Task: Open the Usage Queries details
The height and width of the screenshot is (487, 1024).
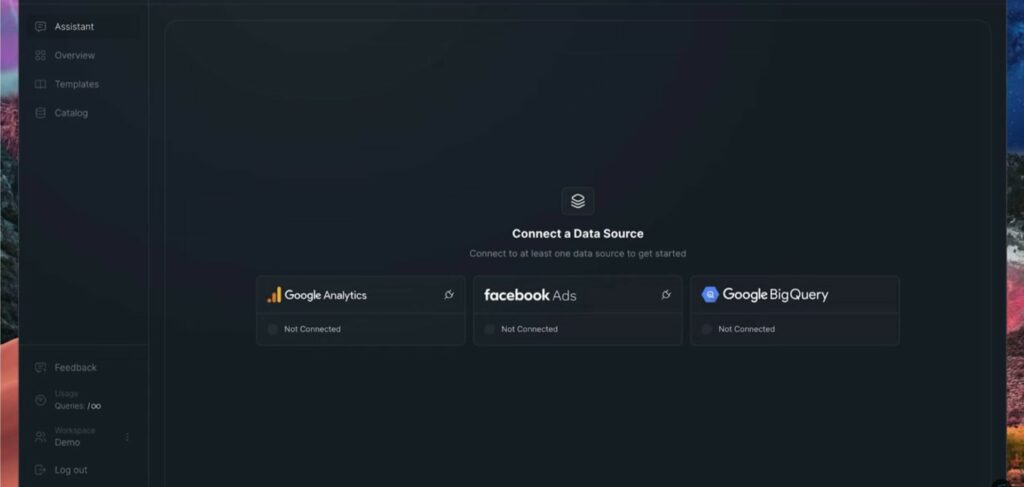Action: click(69, 400)
